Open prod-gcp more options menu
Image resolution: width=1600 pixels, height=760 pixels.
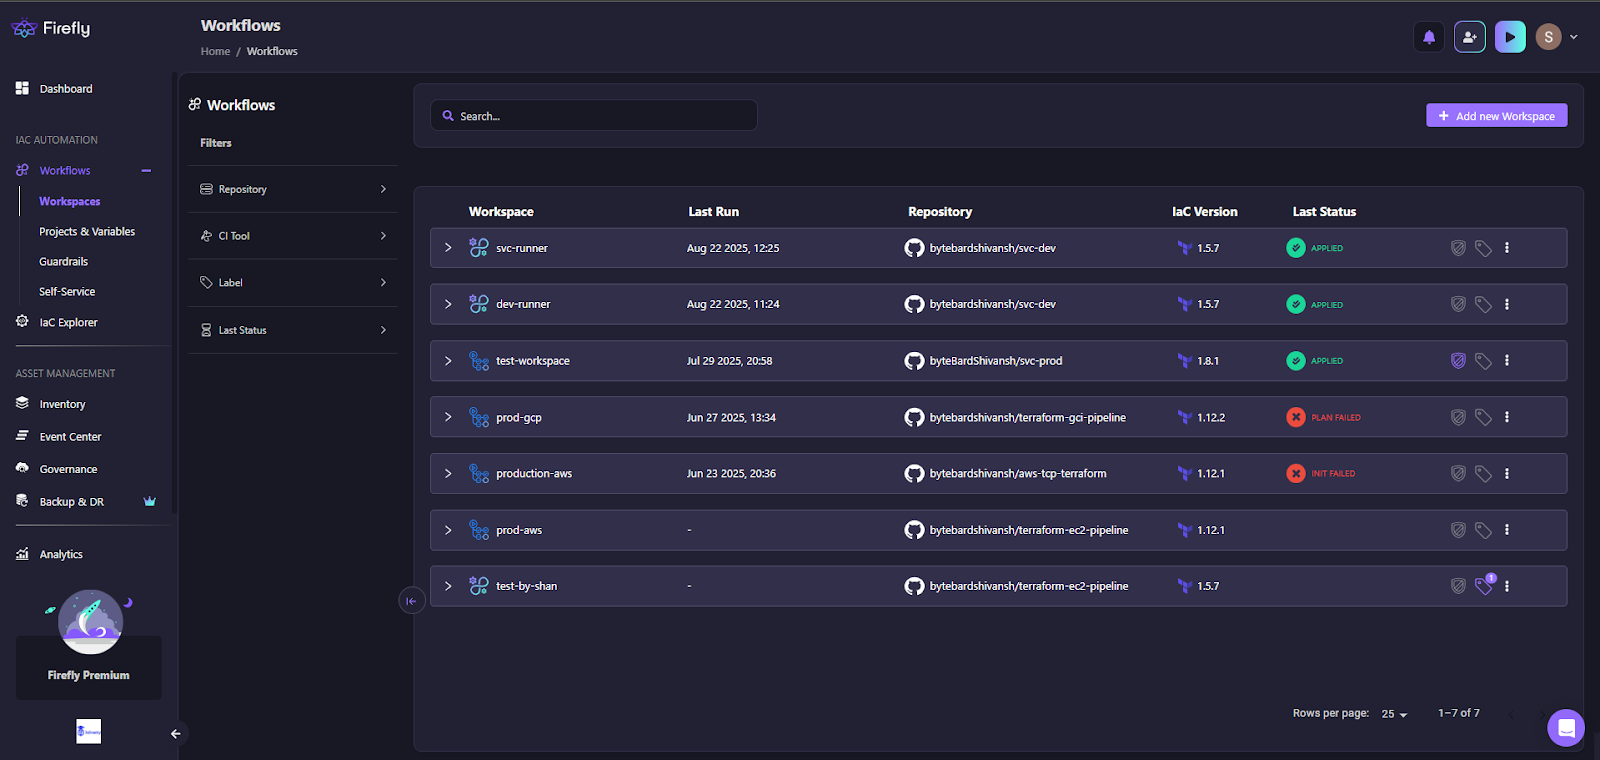(x=1507, y=417)
